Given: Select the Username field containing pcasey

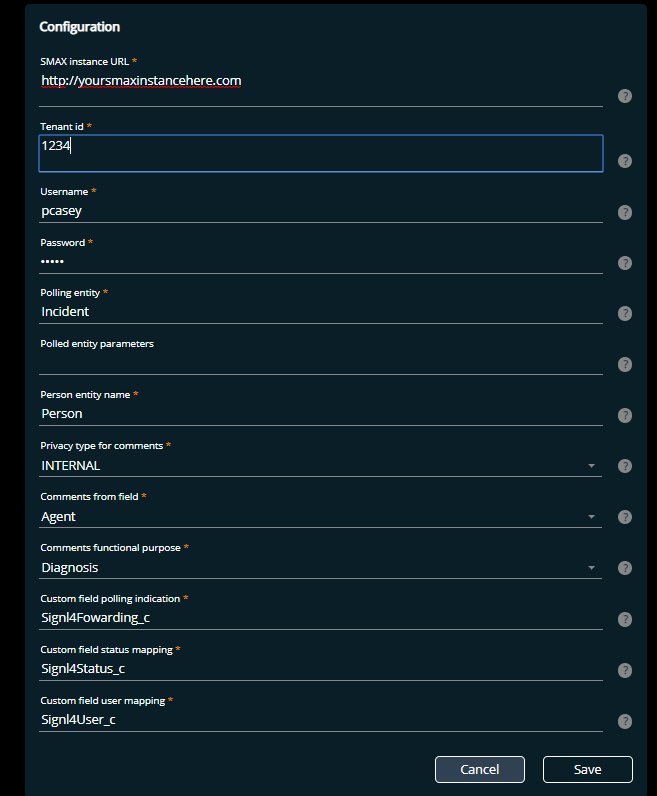Looking at the screenshot, I should (321, 211).
